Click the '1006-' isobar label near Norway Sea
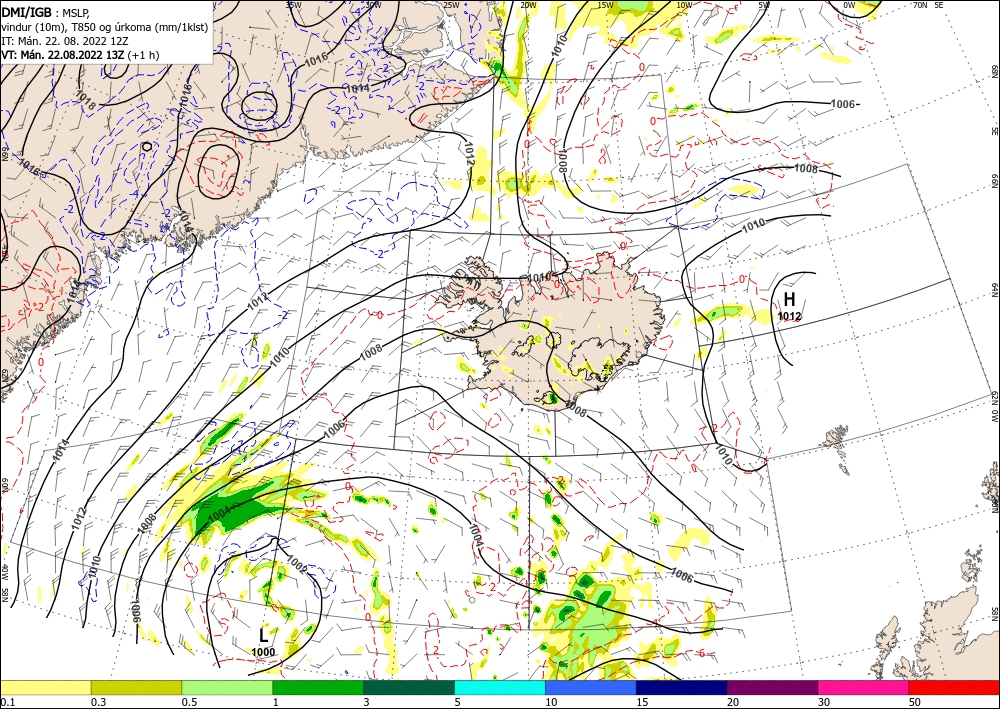Viewport: 1000px width, 709px height. tap(845, 104)
